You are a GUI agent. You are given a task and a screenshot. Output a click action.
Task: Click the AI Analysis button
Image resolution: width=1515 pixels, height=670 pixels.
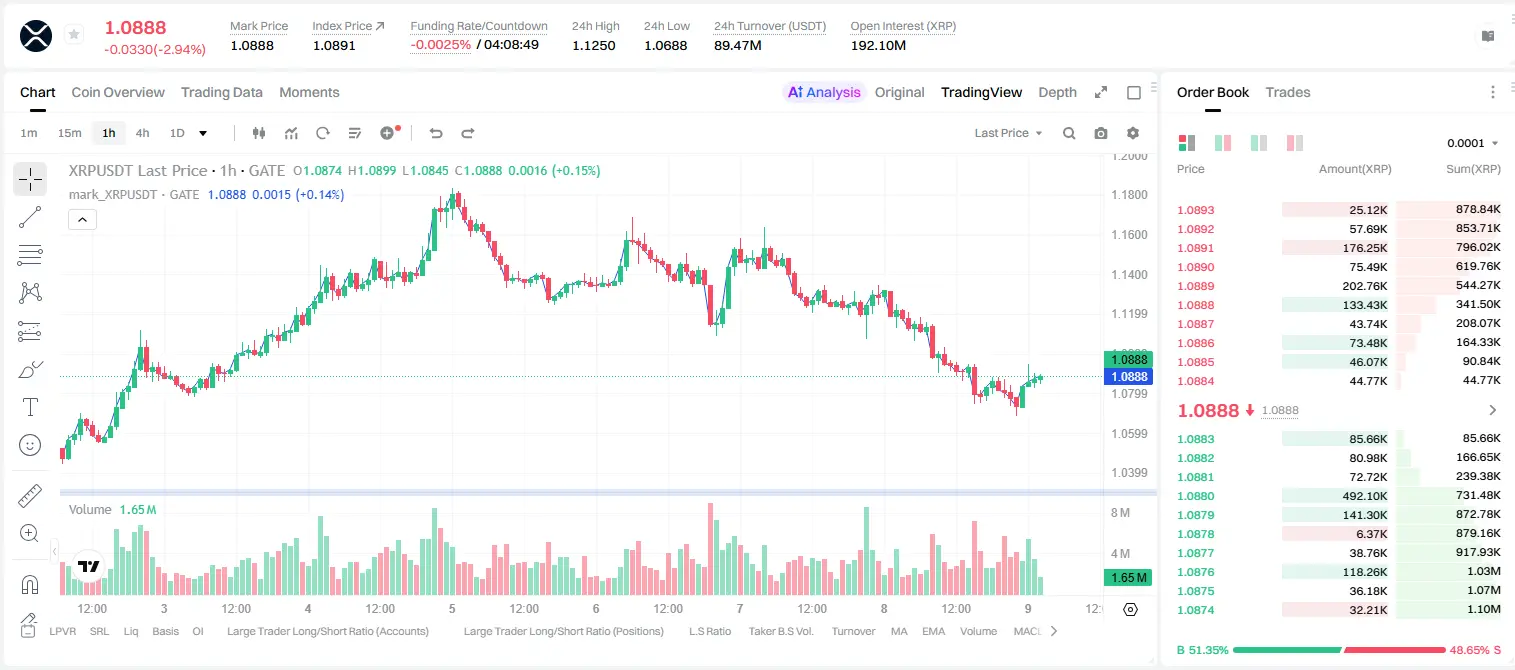[x=824, y=92]
